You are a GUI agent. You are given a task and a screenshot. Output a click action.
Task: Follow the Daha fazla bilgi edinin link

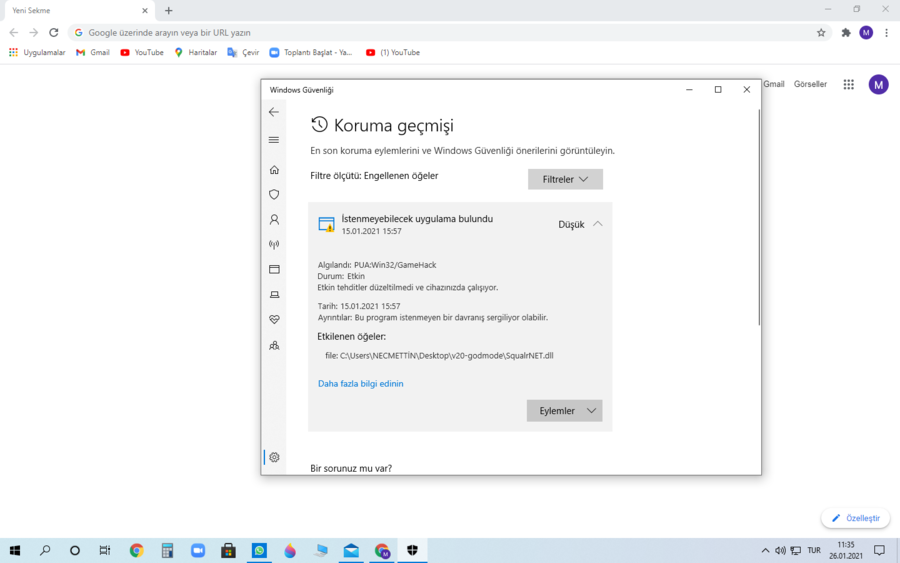pos(360,383)
